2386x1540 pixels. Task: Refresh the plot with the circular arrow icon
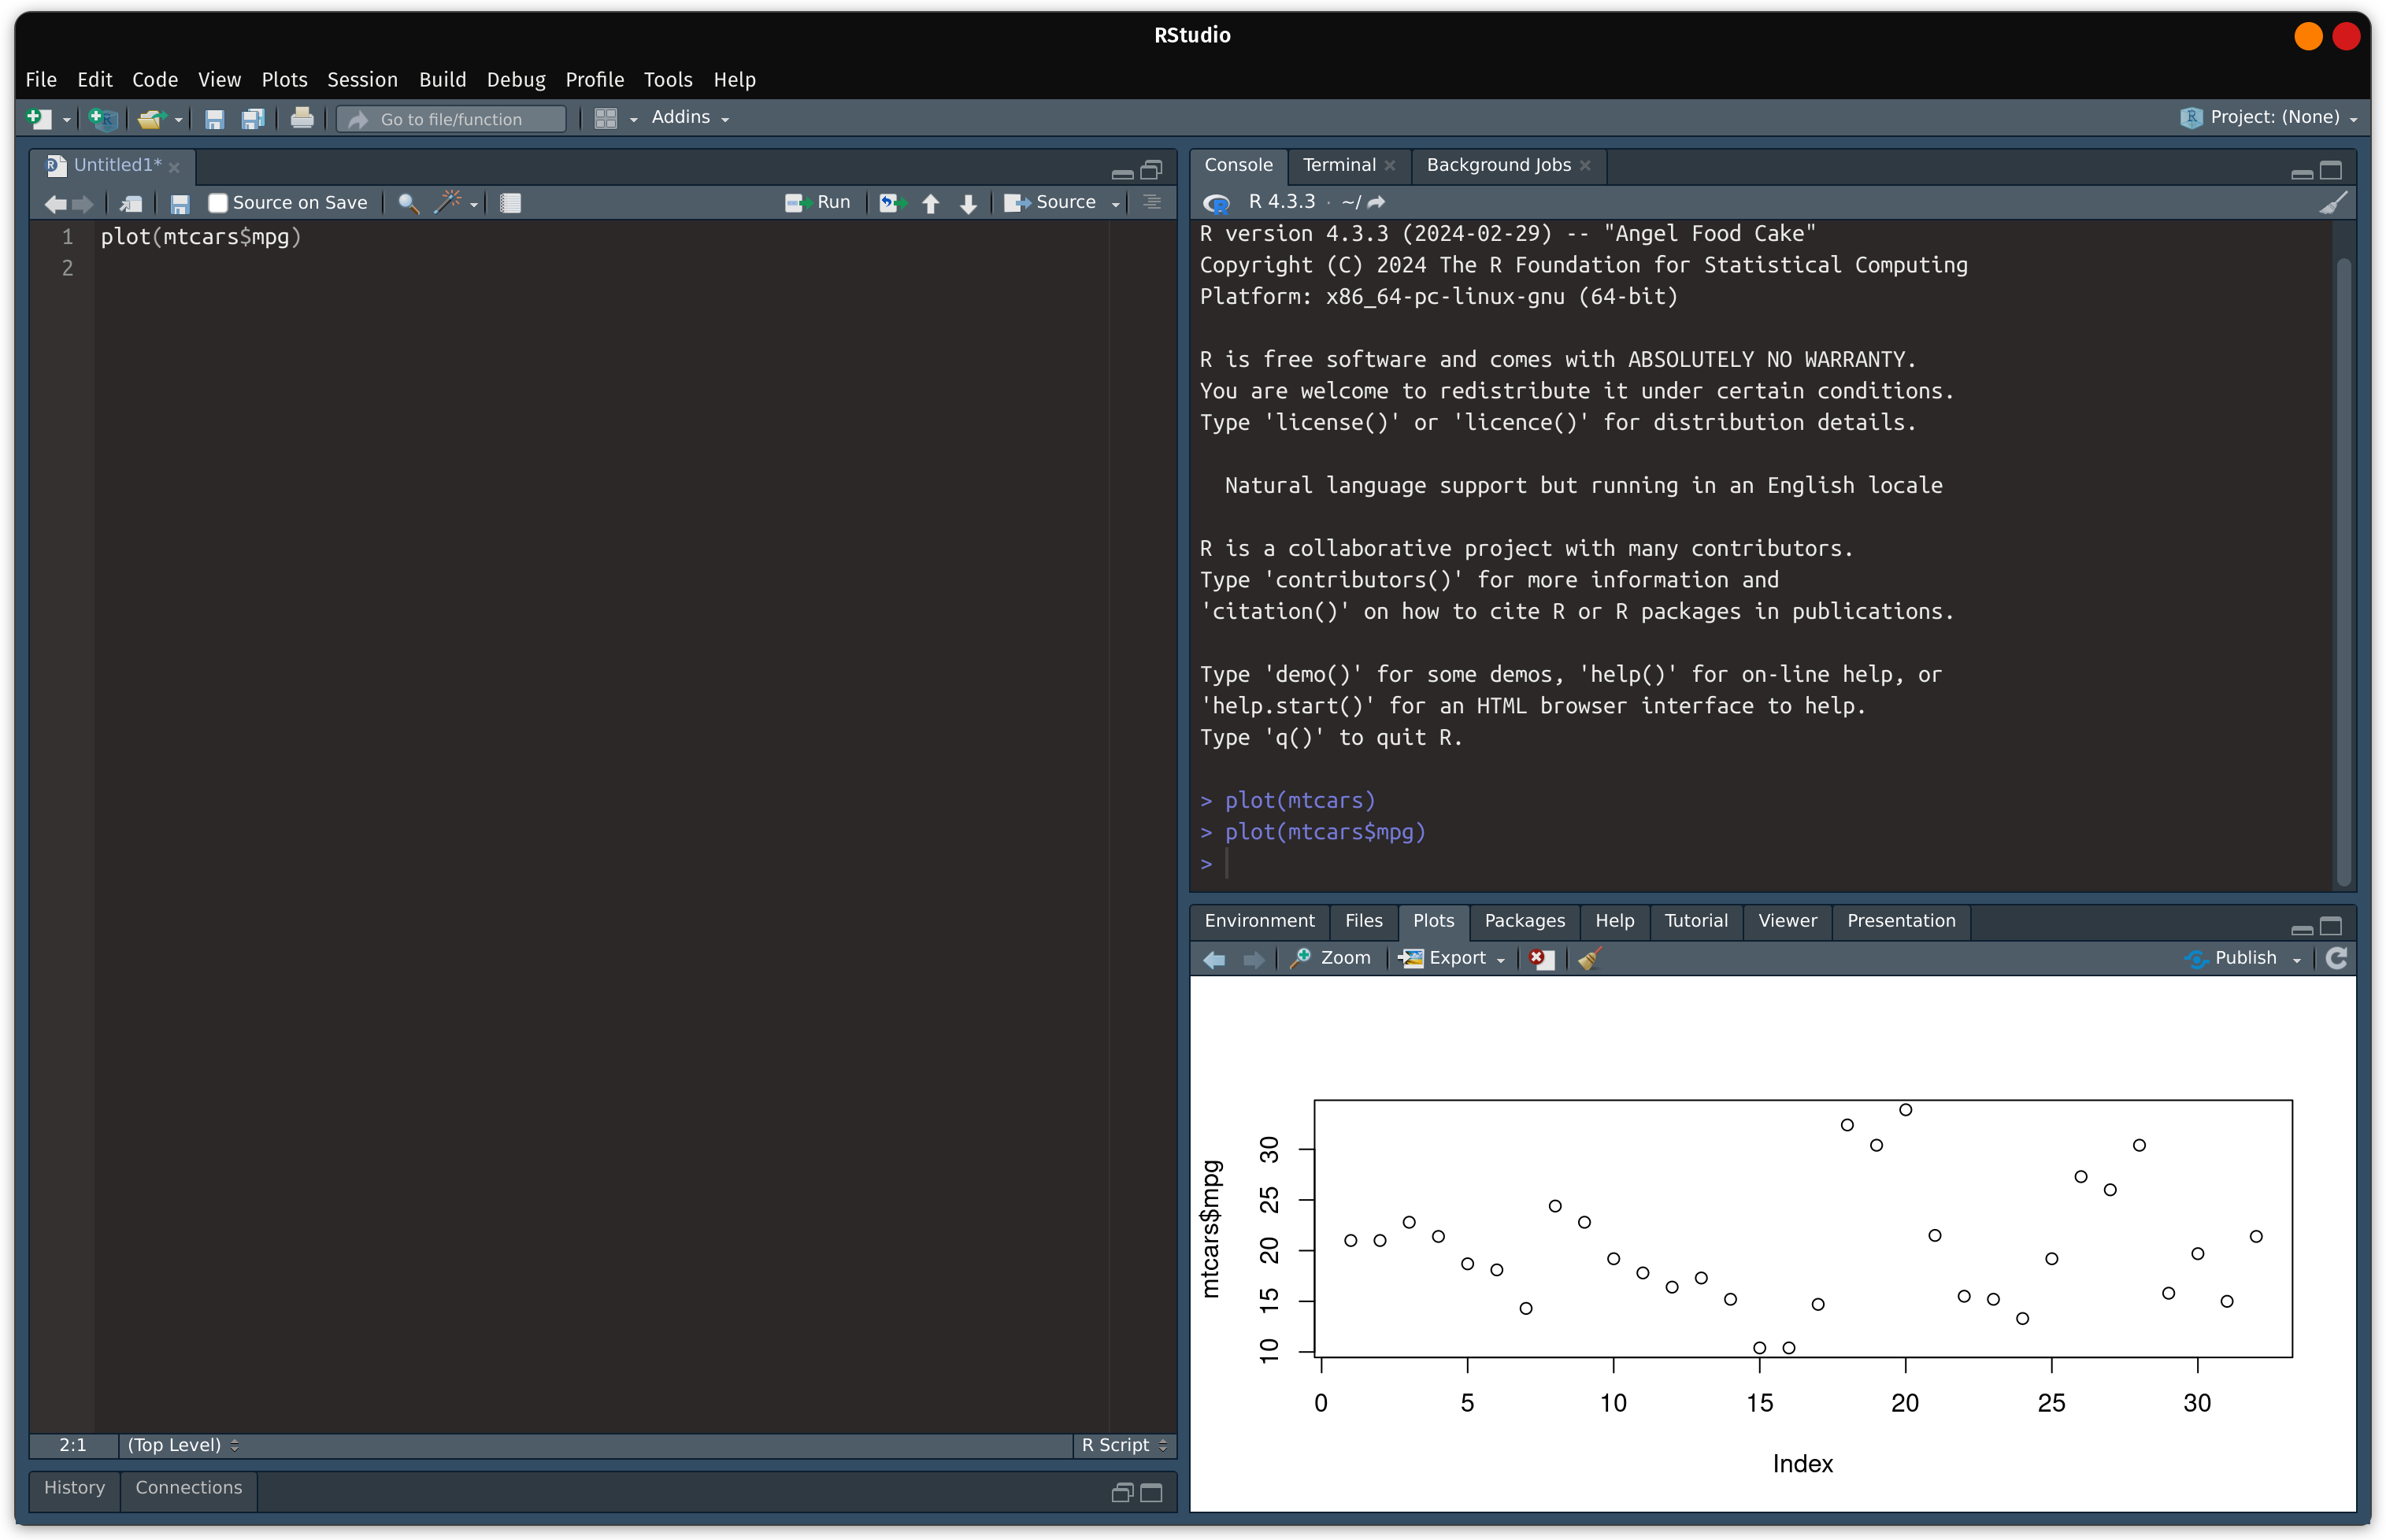click(2338, 958)
